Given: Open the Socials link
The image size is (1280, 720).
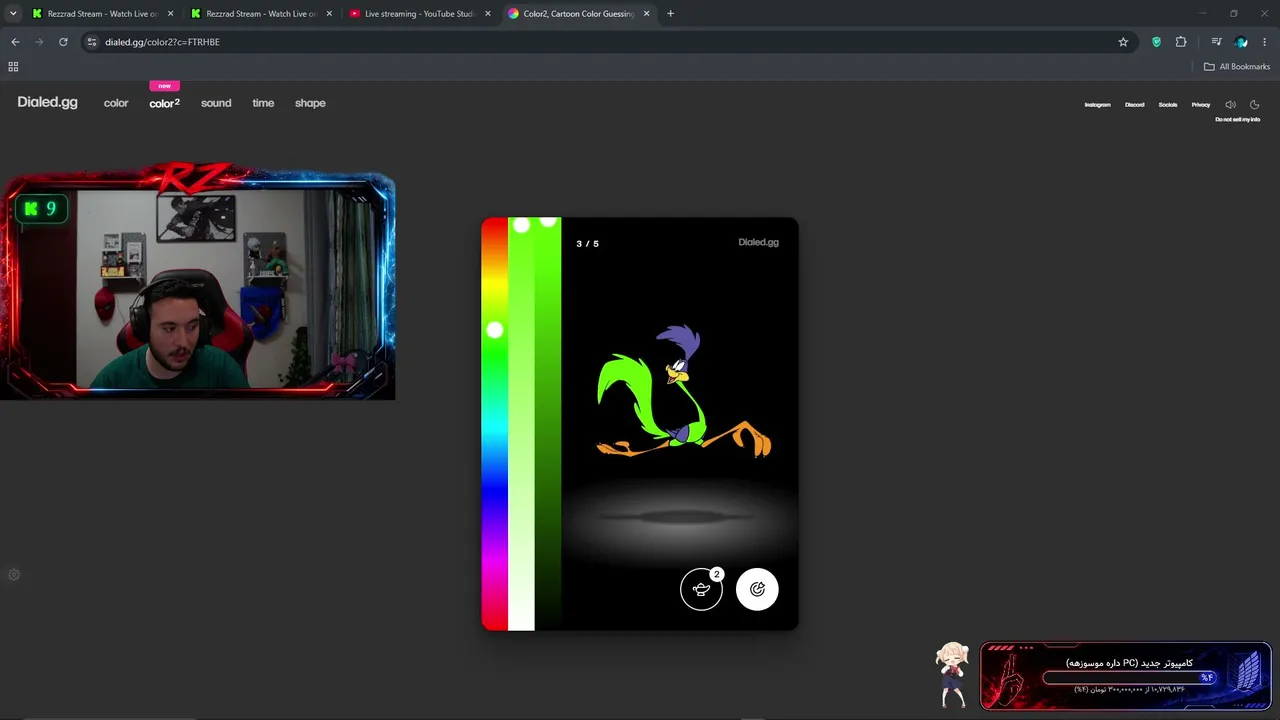Looking at the screenshot, I should pyautogui.click(x=1168, y=105).
